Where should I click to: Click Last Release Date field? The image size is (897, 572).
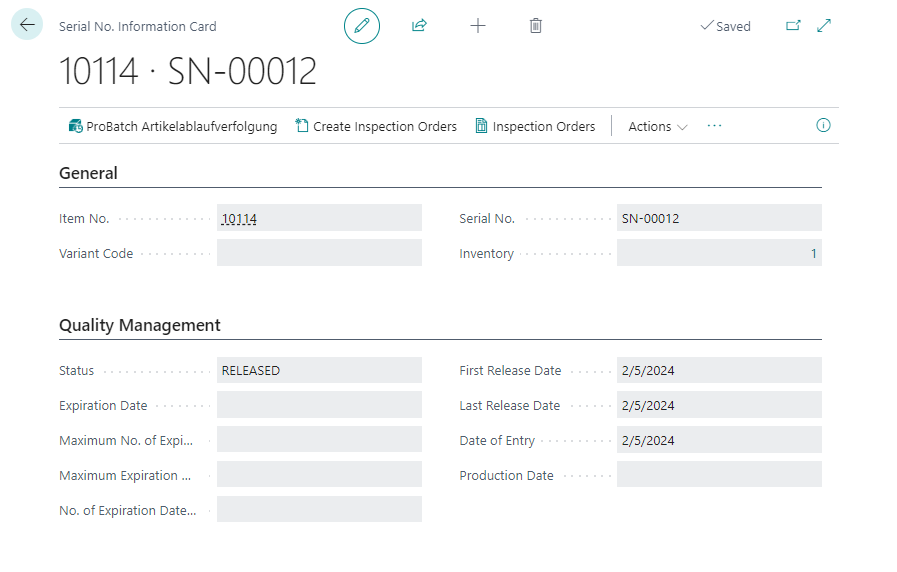point(719,405)
